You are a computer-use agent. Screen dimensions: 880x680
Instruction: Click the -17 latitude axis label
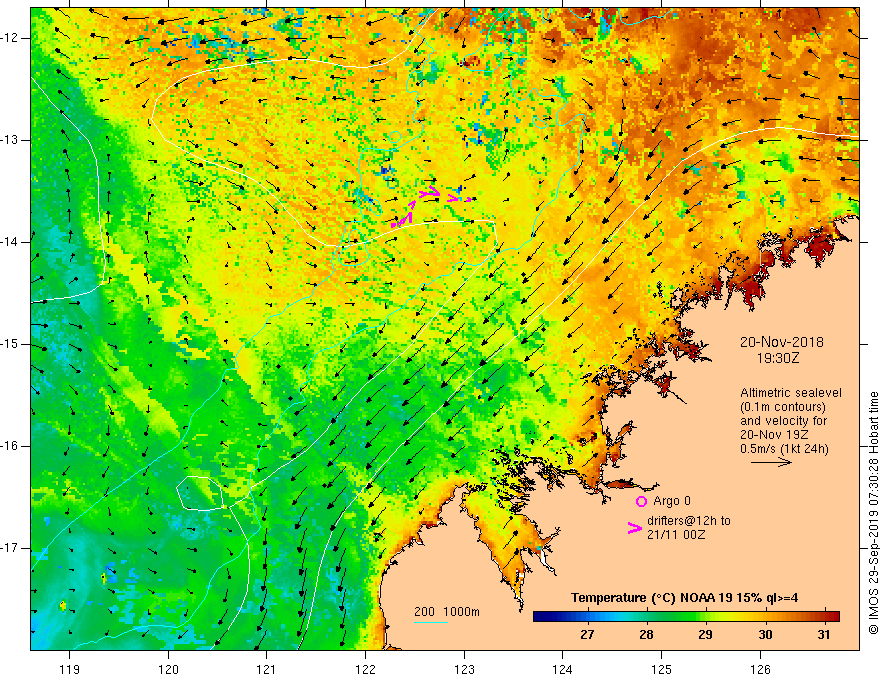(x=11, y=548)
